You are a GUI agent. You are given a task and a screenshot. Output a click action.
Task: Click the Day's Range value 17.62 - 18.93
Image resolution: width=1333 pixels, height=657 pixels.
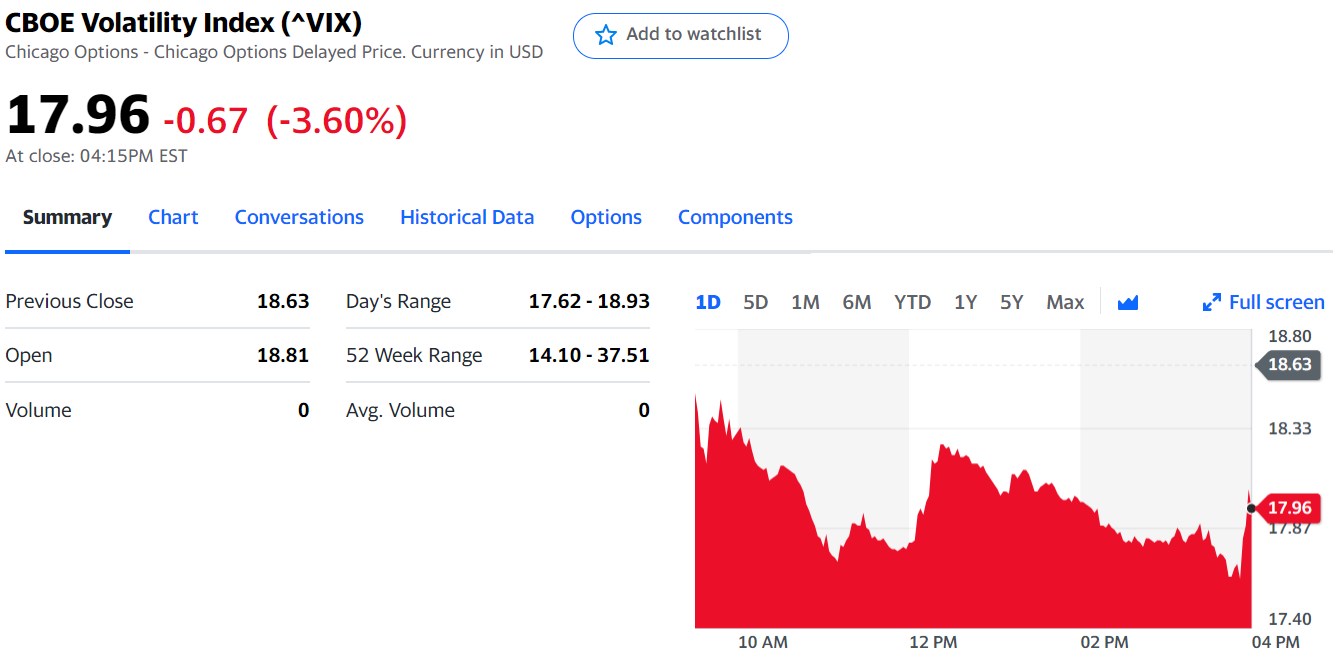click(x=589, y=301)
